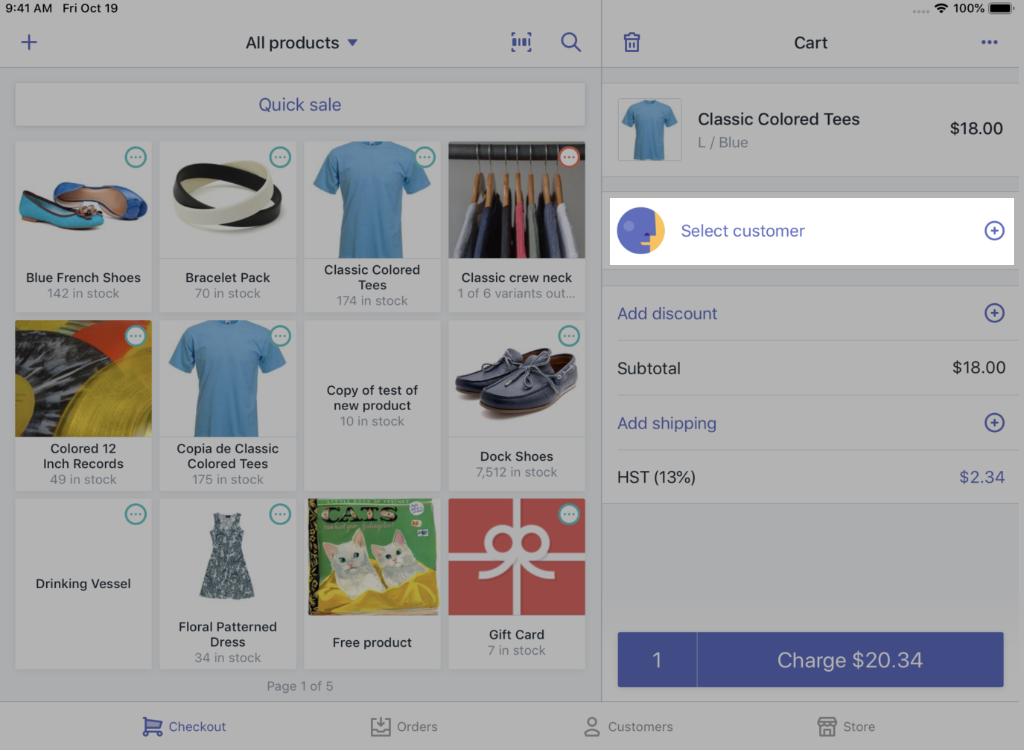Open the barcode scanner
The height and width of the screenshot is (750, 1024).
click(521, 42)
